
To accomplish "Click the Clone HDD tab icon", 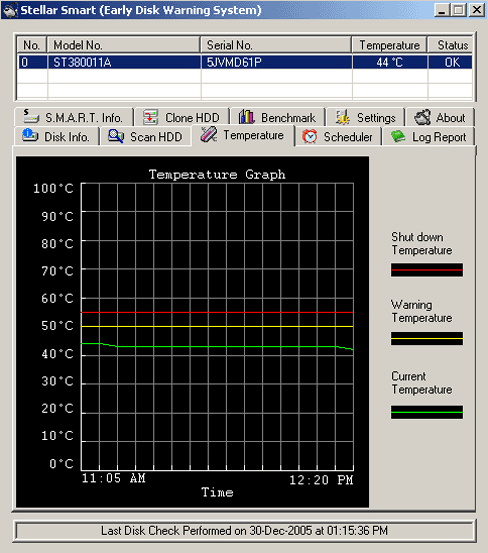I will (x=150, y=117).
